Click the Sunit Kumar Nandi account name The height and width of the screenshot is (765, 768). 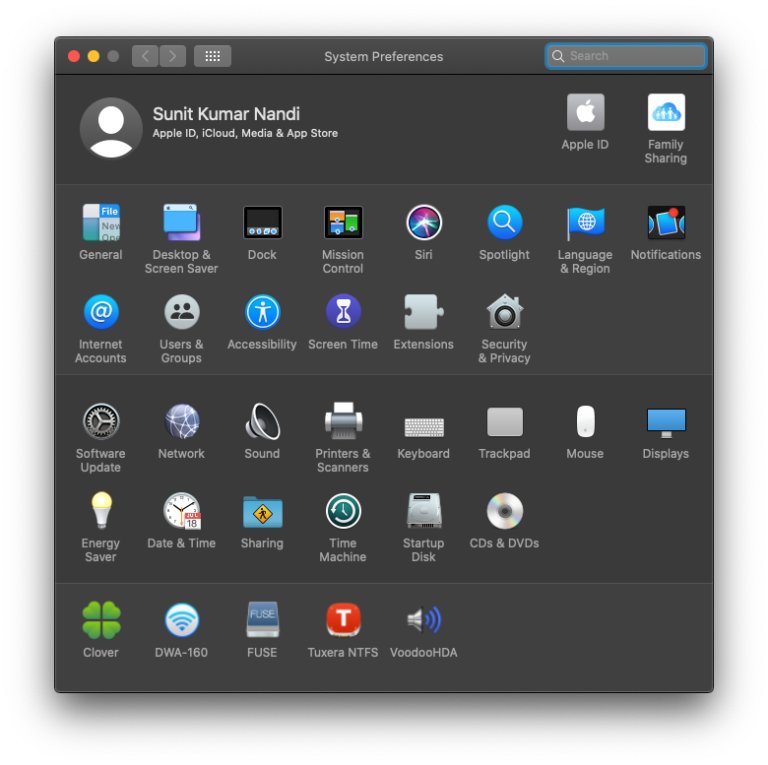point(226,114)
